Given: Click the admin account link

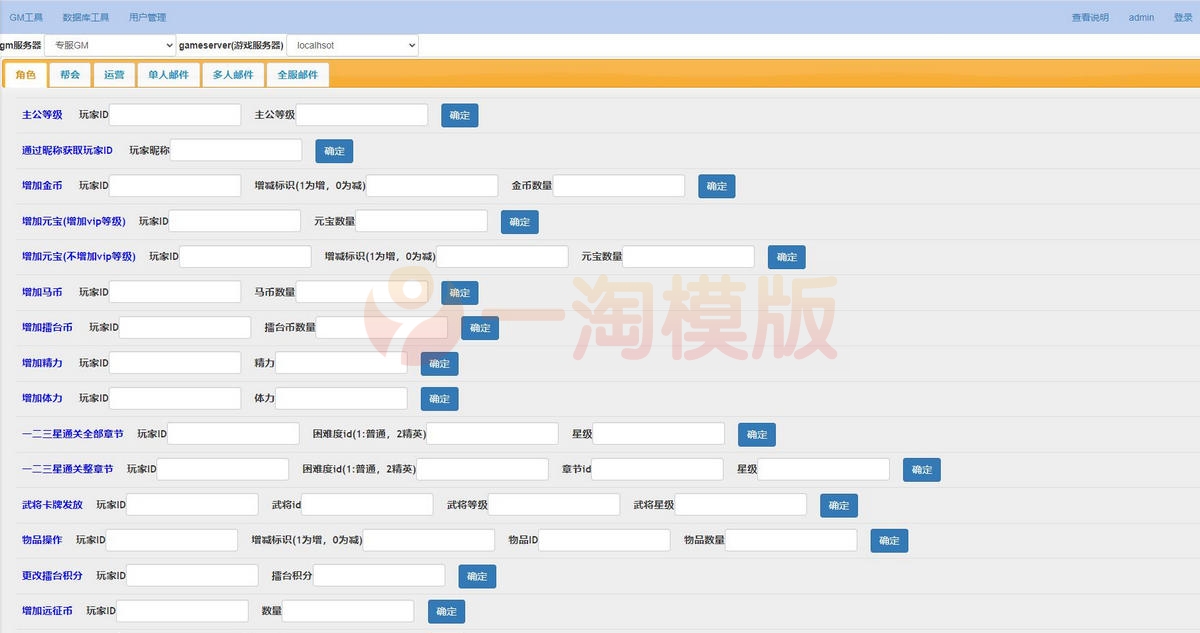Looking at the screenshot, I should pos(1140,16).
